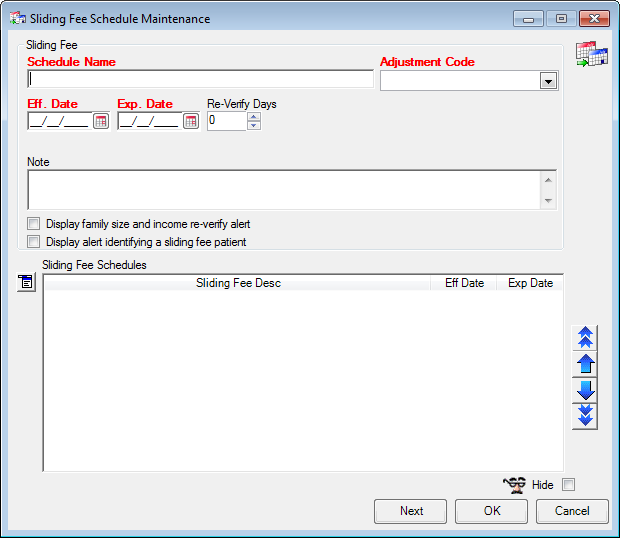Click the list icon beside Sliding Fee Schedules
Image resolution: width=620 pixels, height=538 pixels.
coord(26,282)
